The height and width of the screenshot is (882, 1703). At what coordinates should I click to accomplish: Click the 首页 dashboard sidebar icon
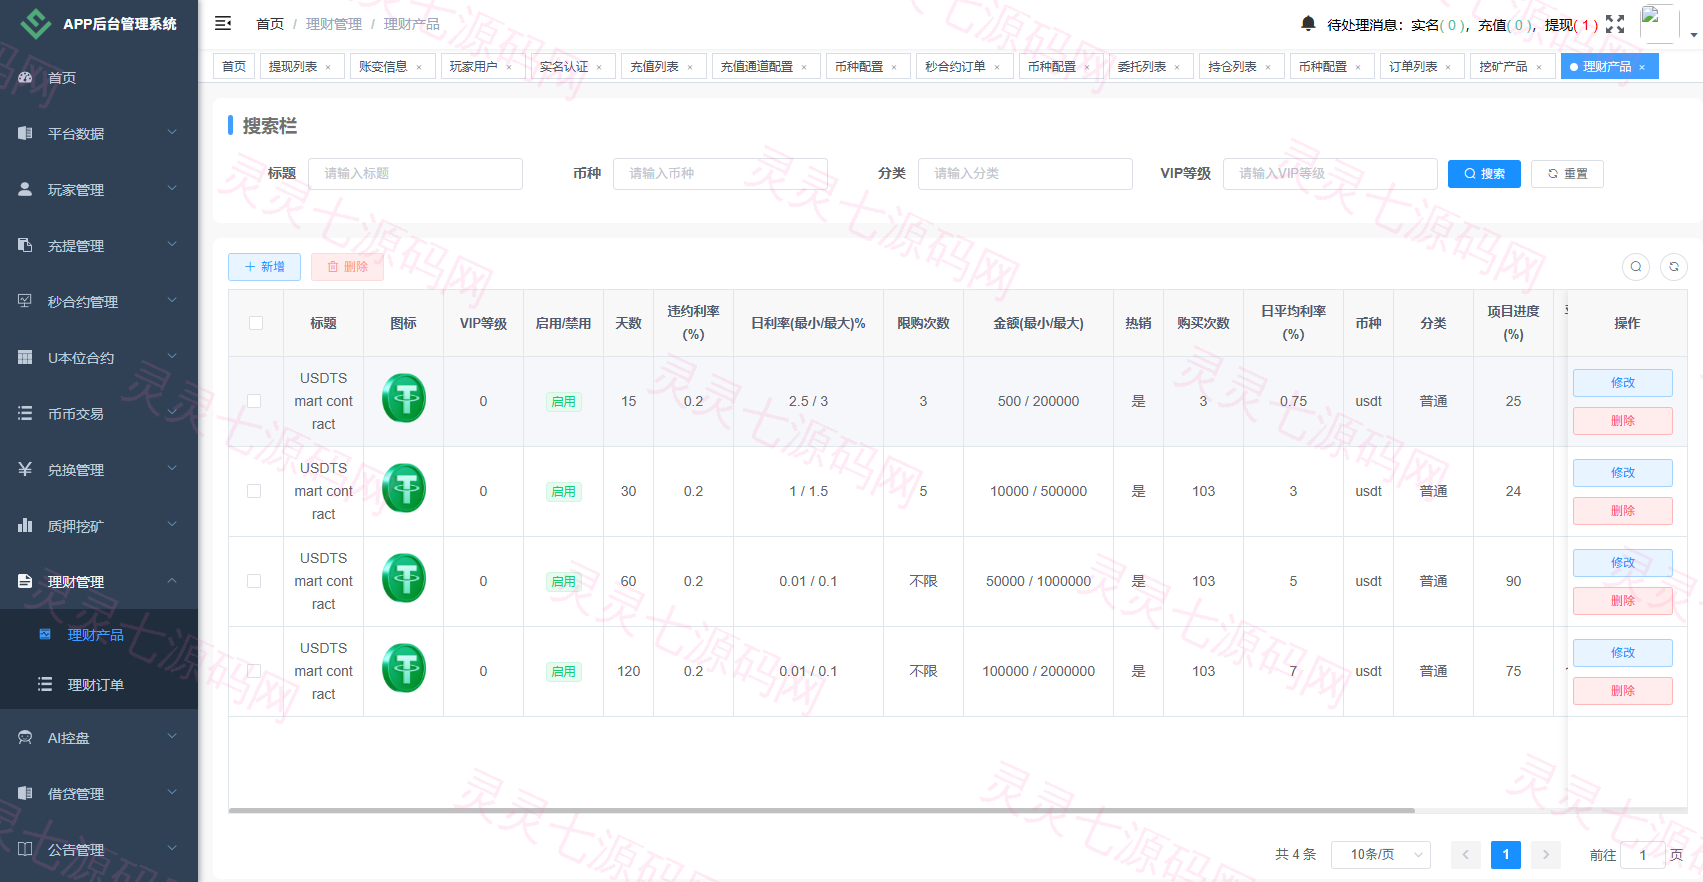tap(25, 77)
